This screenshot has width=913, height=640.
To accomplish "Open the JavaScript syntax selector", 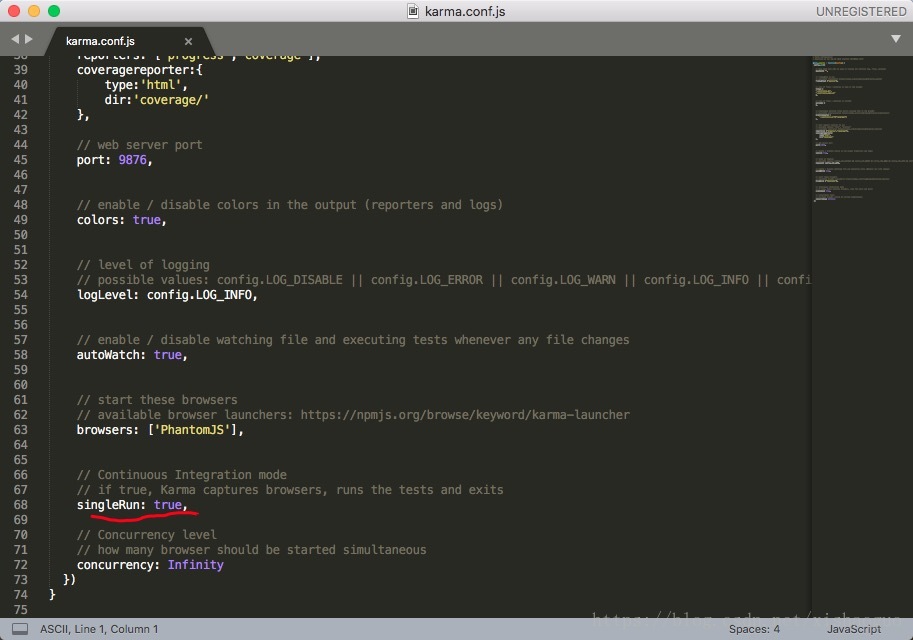I will [854, 629].
